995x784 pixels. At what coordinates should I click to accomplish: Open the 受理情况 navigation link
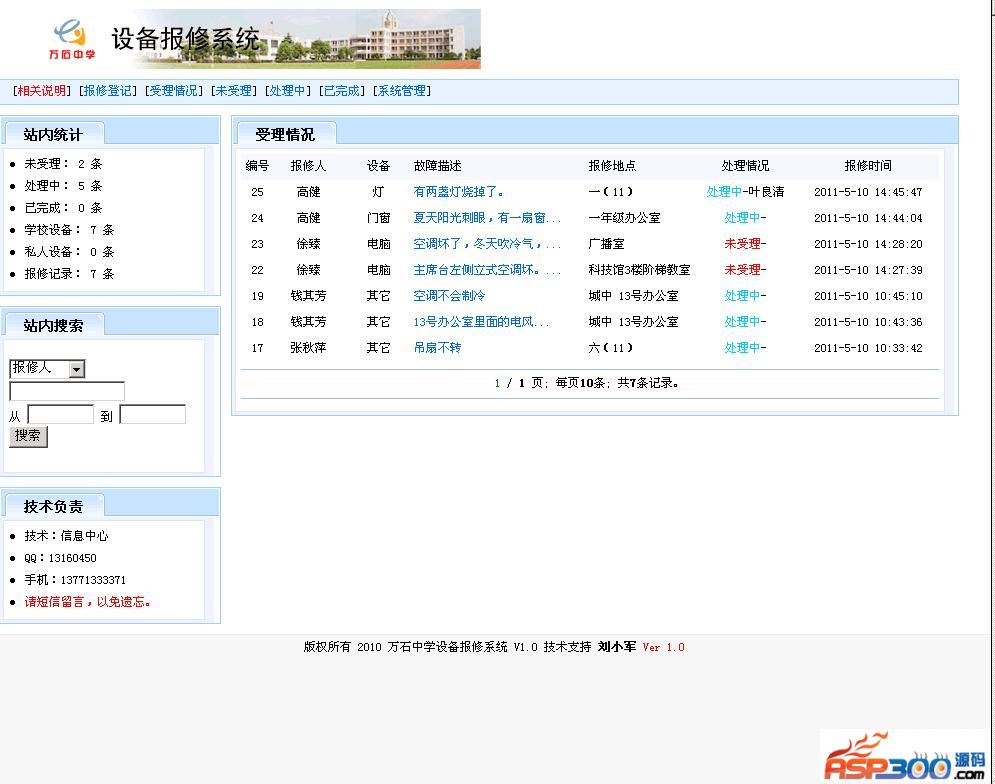pos(173,91)
